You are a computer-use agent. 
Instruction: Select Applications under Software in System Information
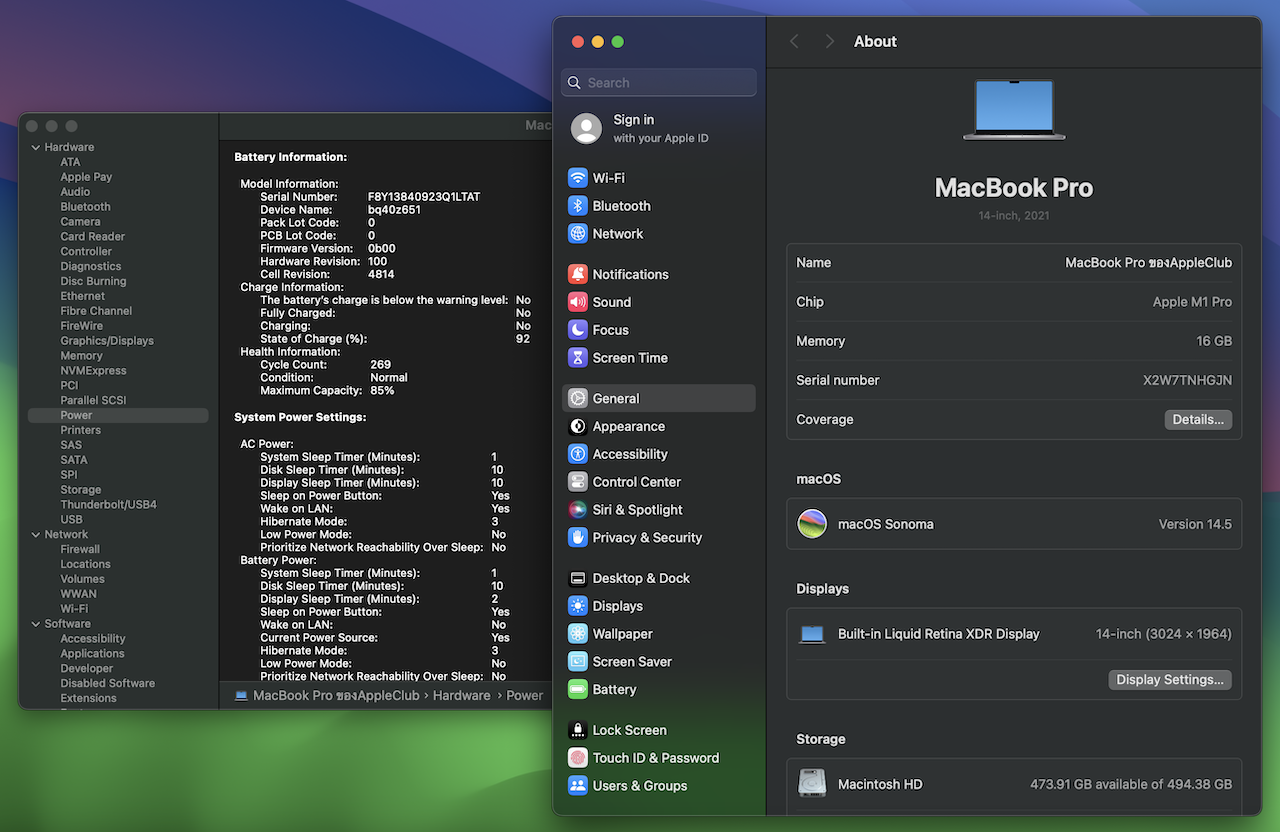click(x=92, y=654)
